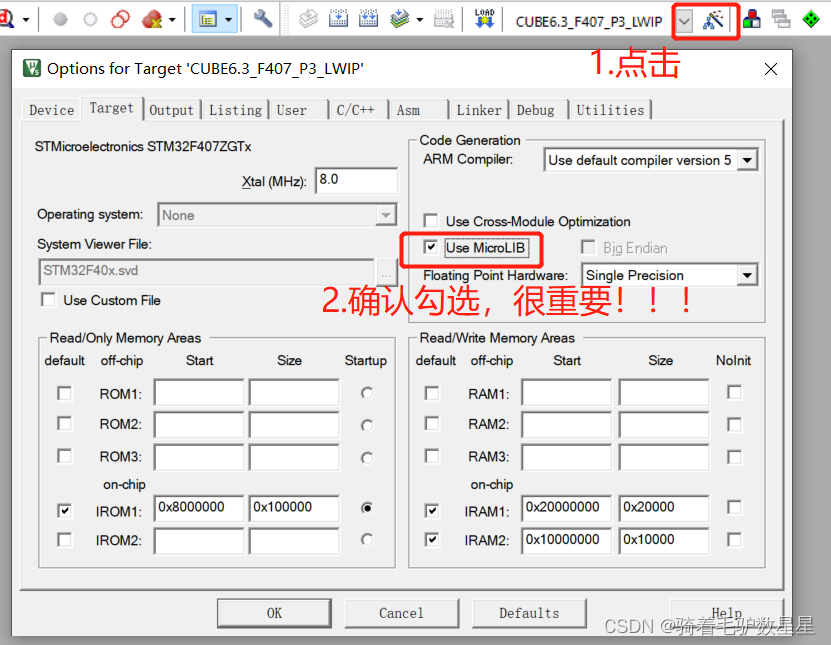Click the Translate file toolbar icon
The image size is (831, 645).
click(x=308, y=20)
